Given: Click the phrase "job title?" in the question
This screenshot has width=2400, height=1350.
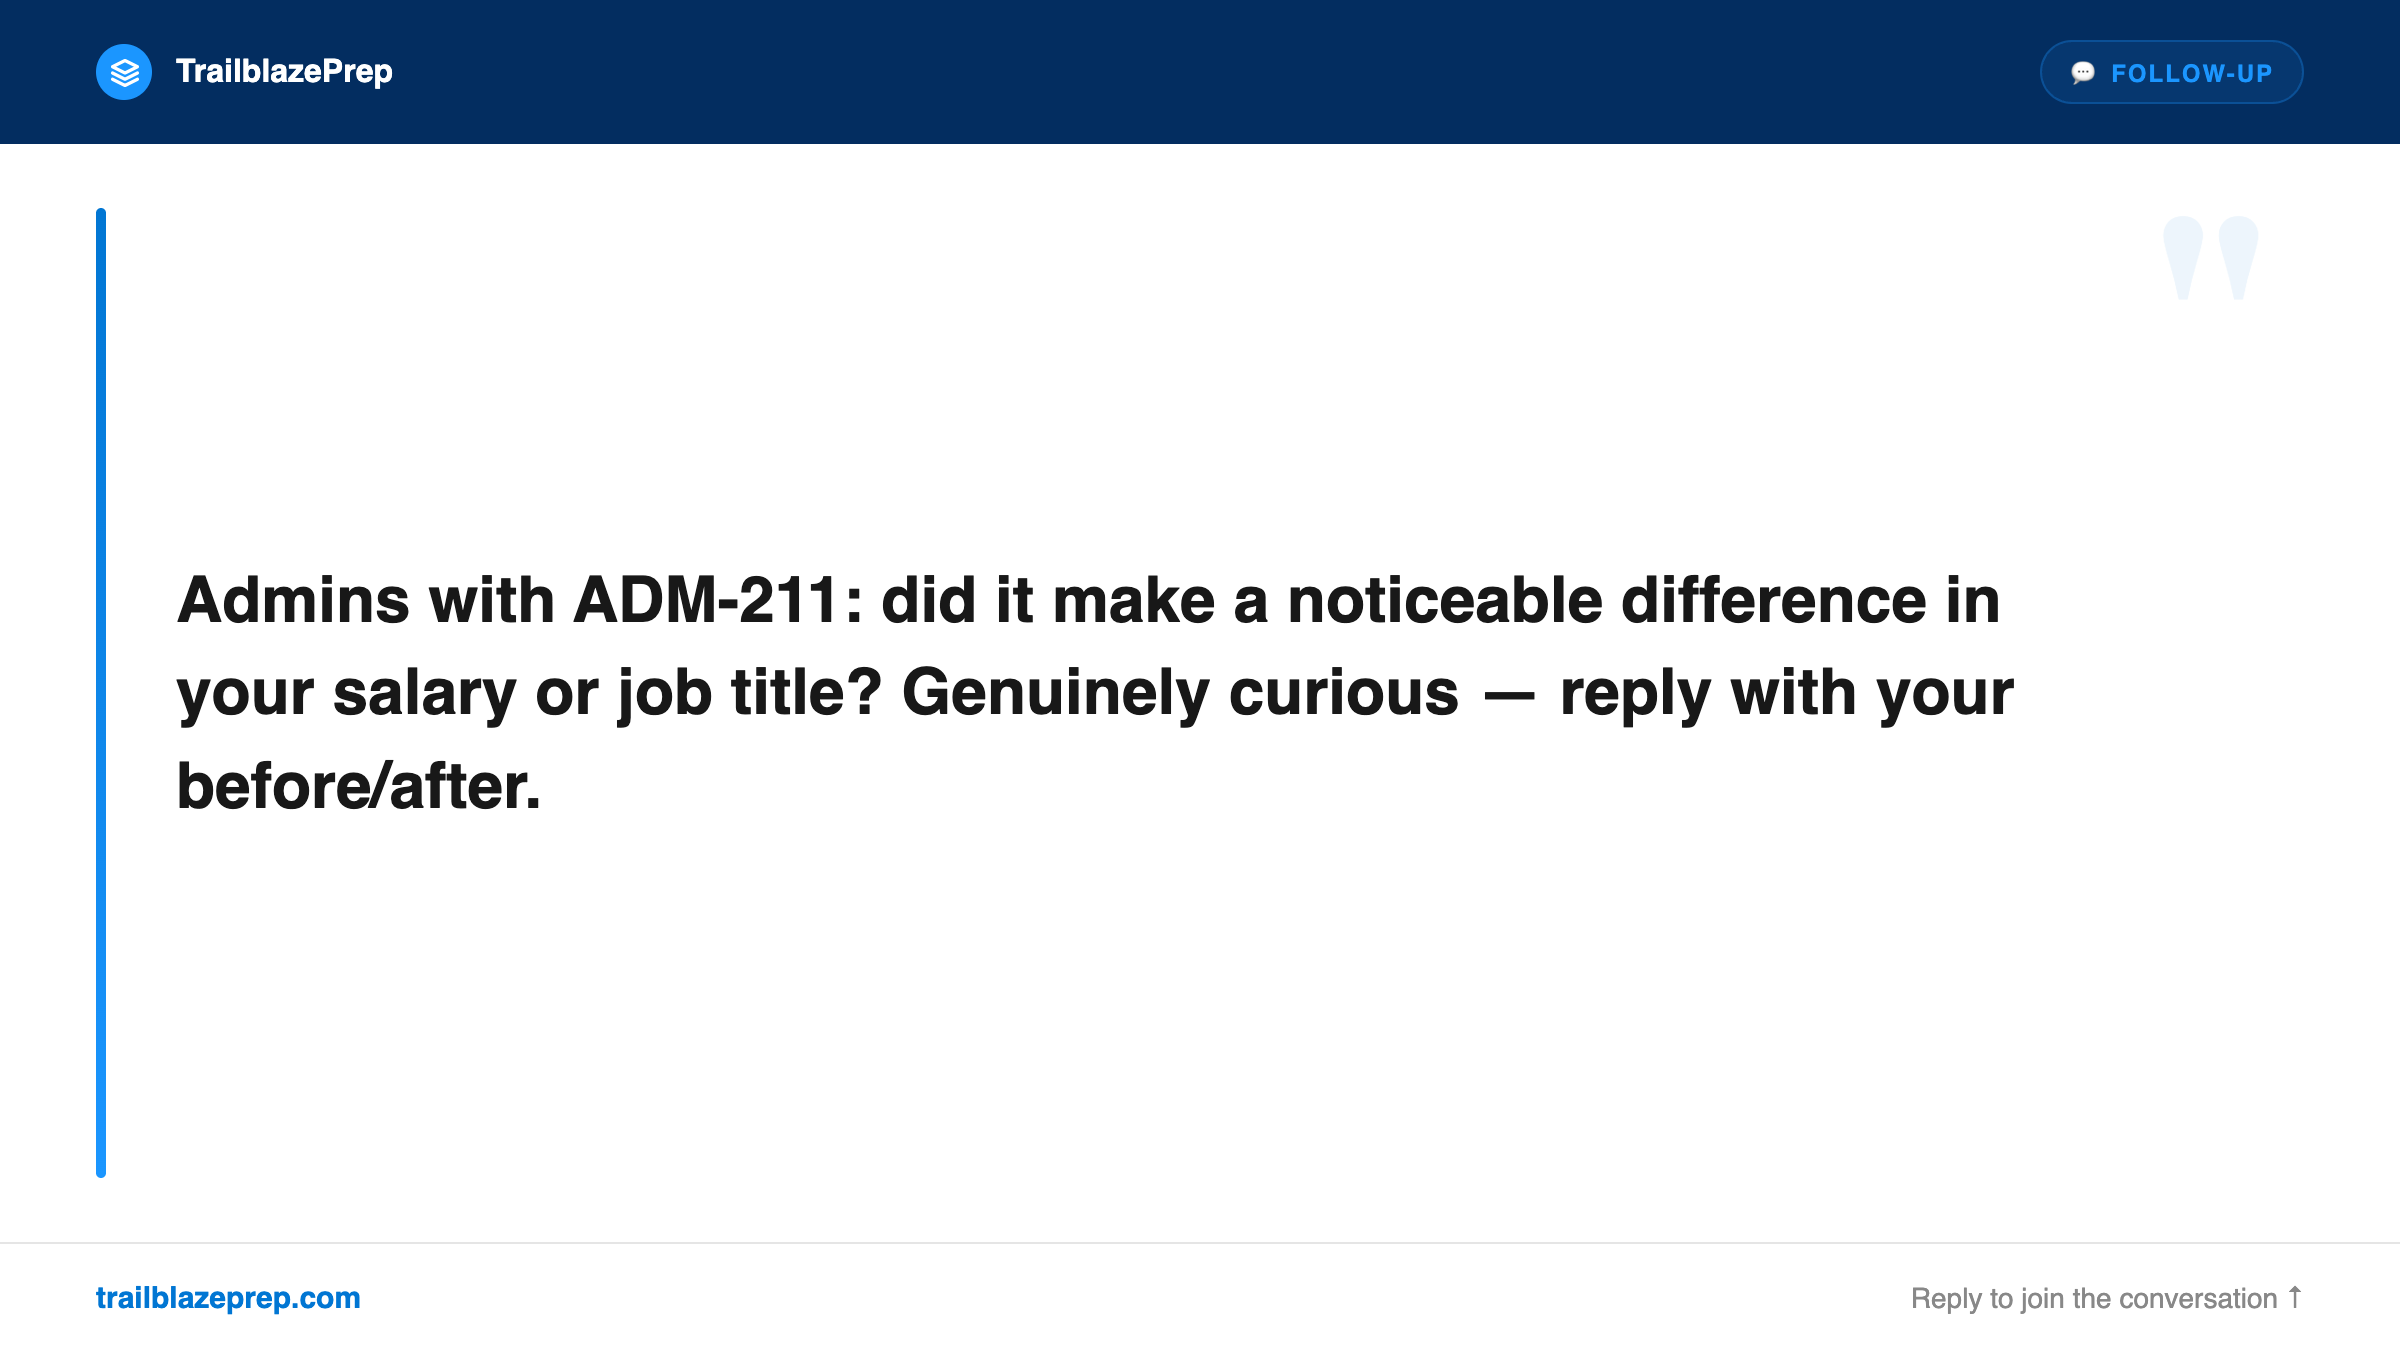Looking at the screenshot, I should (x=750, y=693).
